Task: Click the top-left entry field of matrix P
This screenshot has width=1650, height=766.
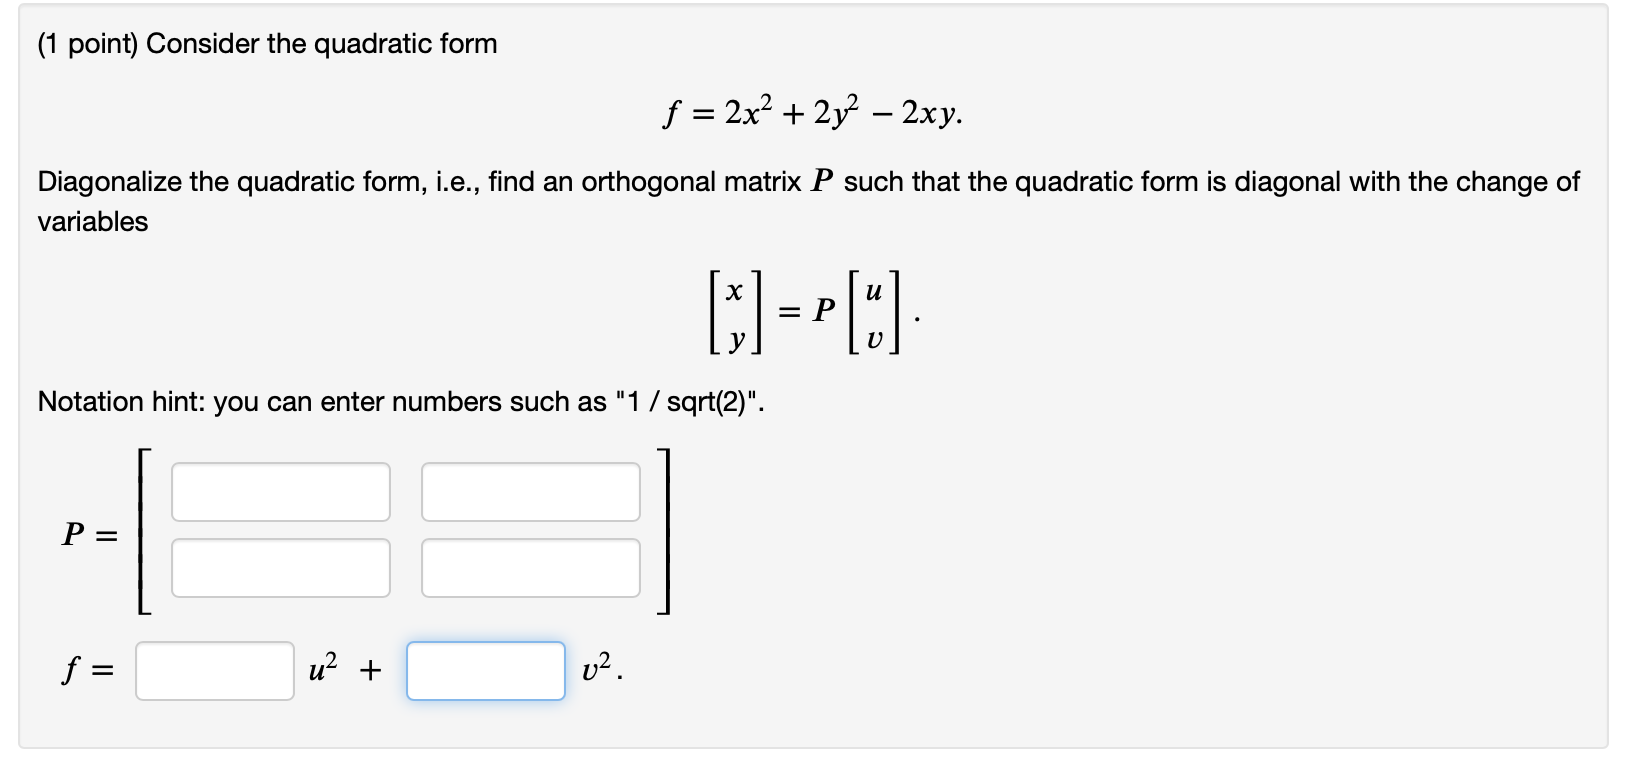Action: point(281,492)
